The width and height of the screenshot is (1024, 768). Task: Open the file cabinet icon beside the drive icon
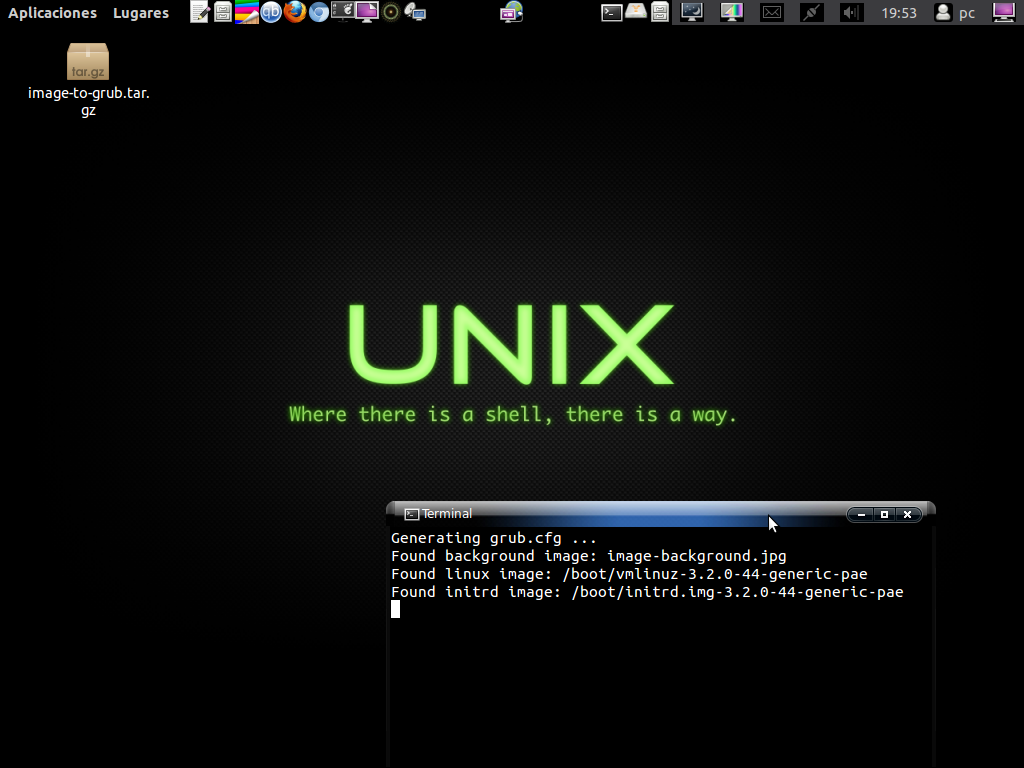(660, 12)
